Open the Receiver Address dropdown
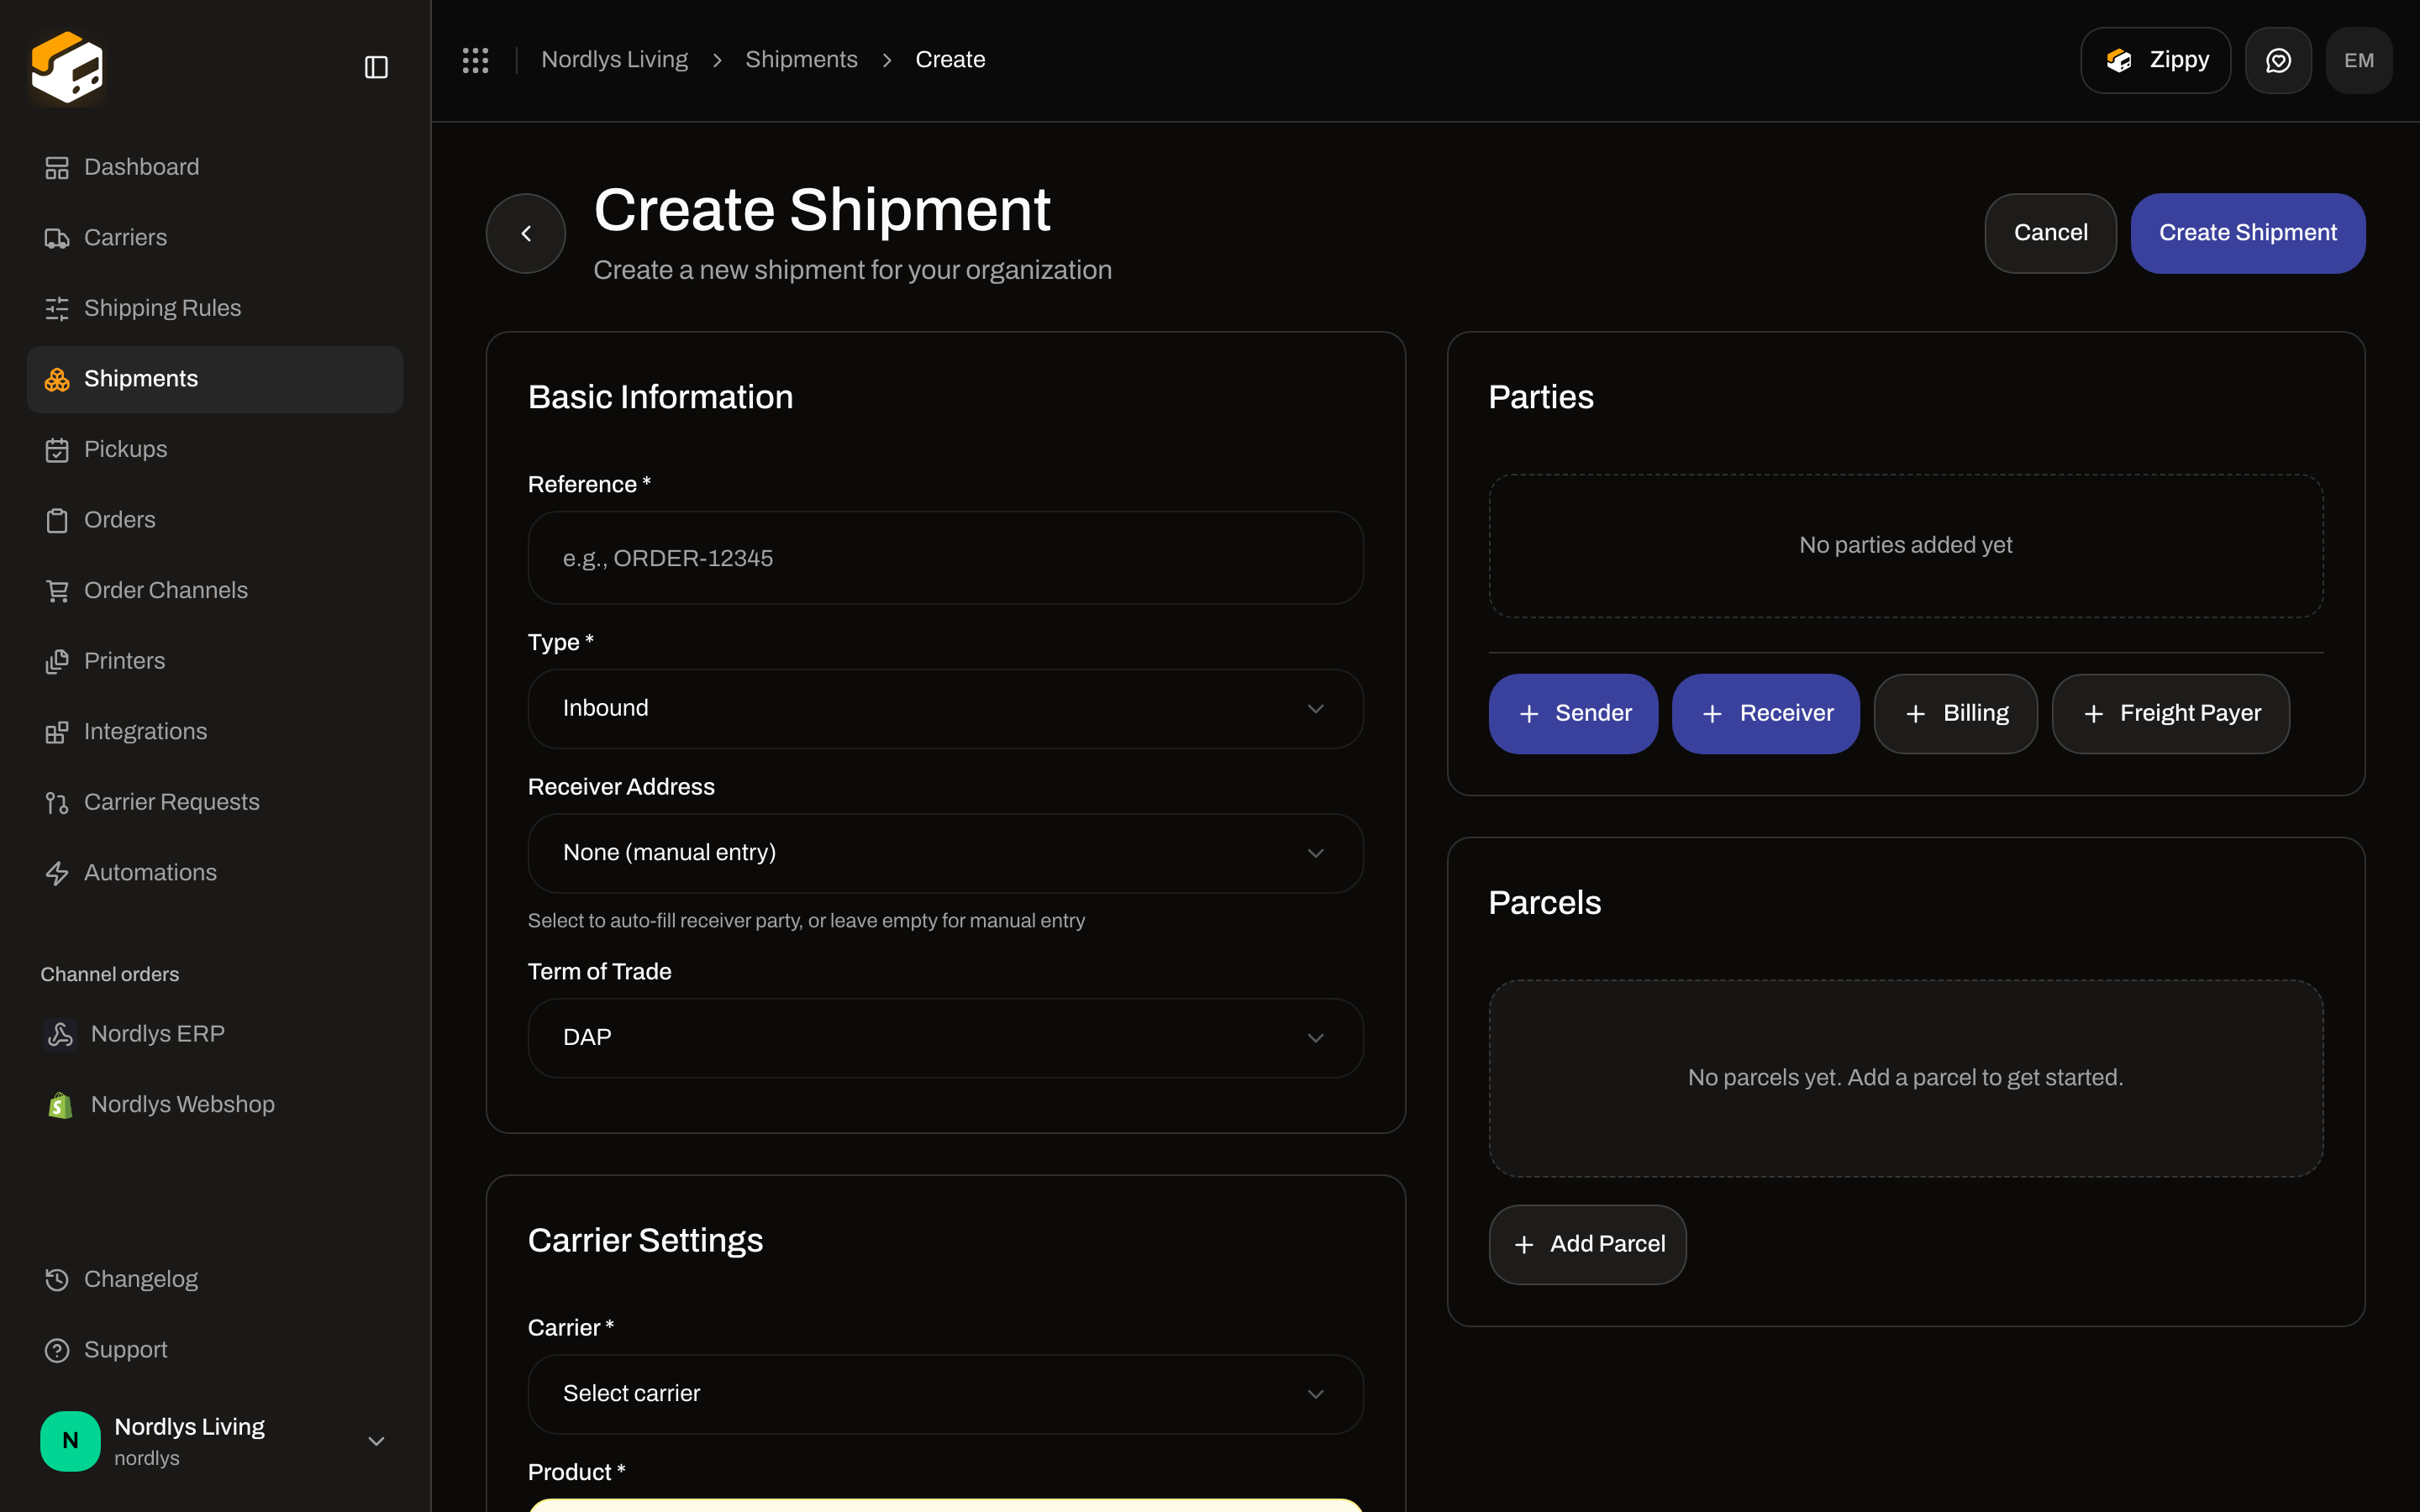This screenshot has width=2420, height=1512. (945, 853)
